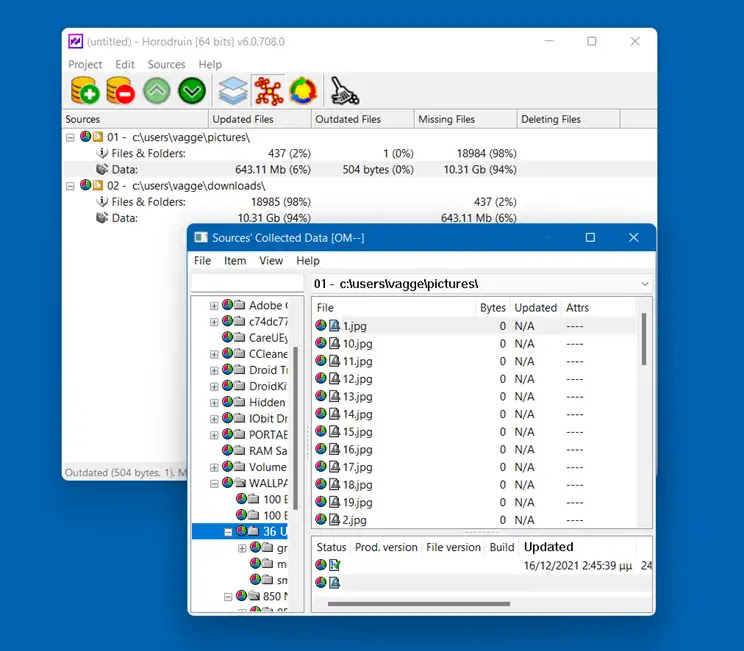Image resolution: width=744 pixels, height=651 pixels.
Task: Click the 18984 (98%) missing files value
Action: click(x=486, y=153)
